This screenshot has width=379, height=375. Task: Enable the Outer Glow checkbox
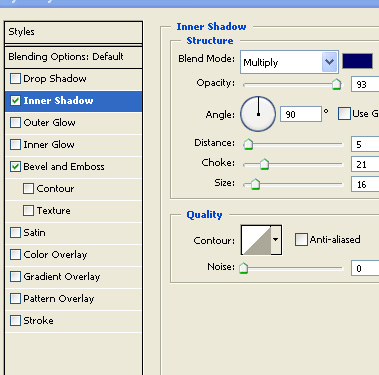15,123
